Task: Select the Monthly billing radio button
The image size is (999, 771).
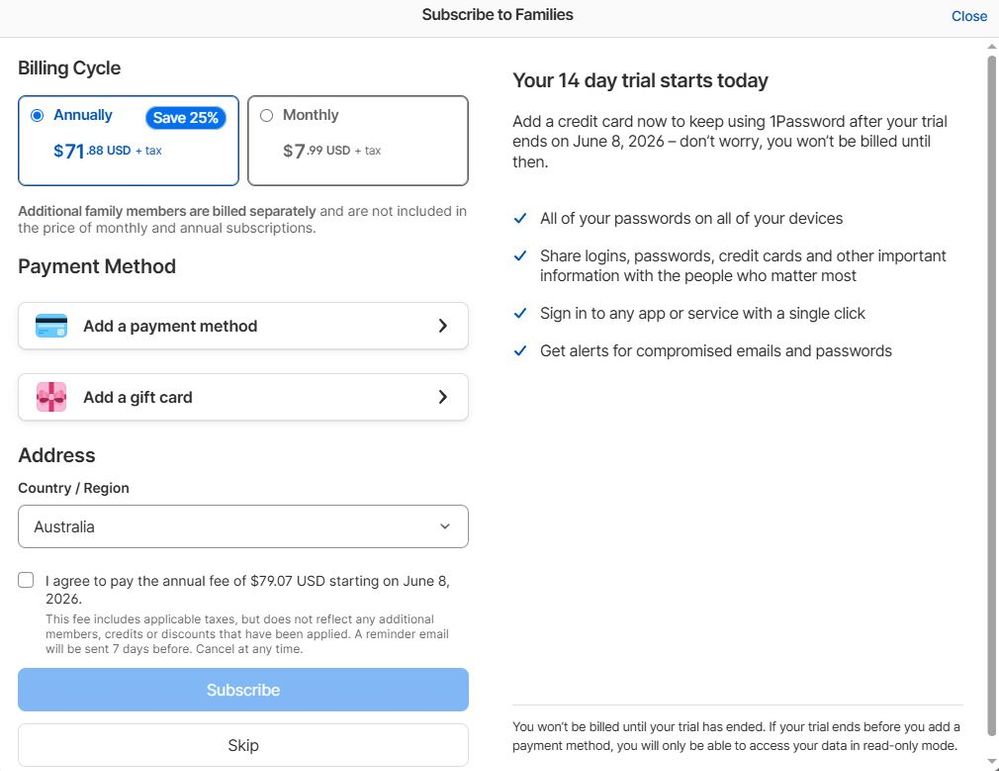Action: click(266, 115)
